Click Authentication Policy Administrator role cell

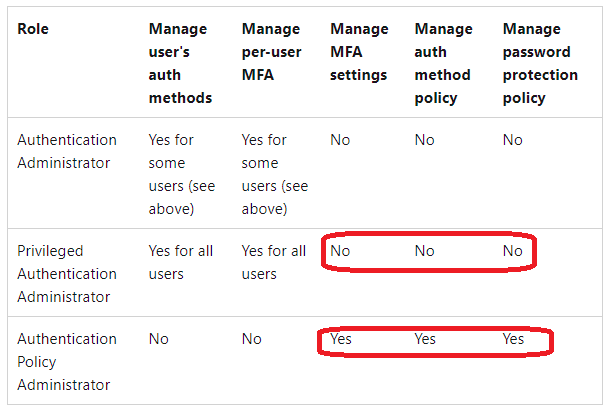click(x=67, y=362)
